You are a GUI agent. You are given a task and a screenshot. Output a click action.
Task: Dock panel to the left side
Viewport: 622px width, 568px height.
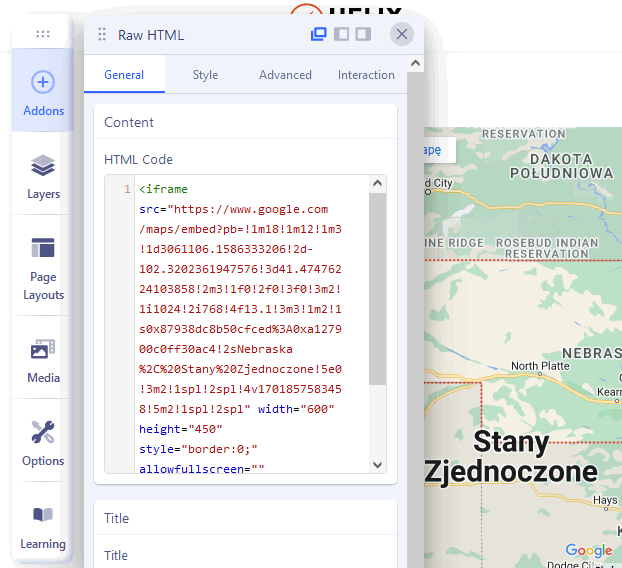click(x=342, y=35)
